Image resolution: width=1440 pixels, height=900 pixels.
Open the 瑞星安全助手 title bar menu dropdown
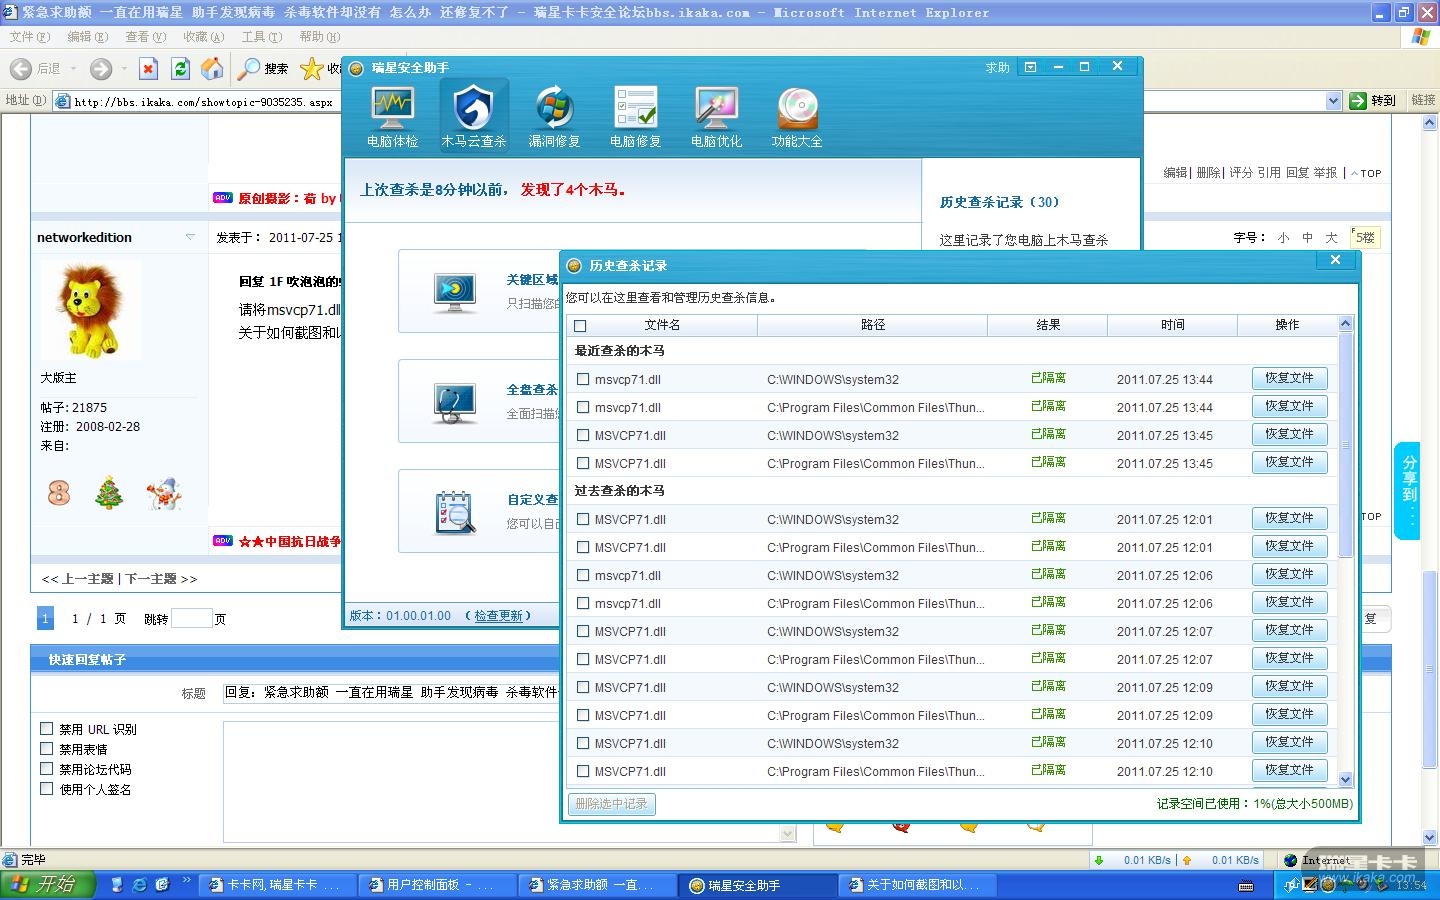[x=1030, y=67]
